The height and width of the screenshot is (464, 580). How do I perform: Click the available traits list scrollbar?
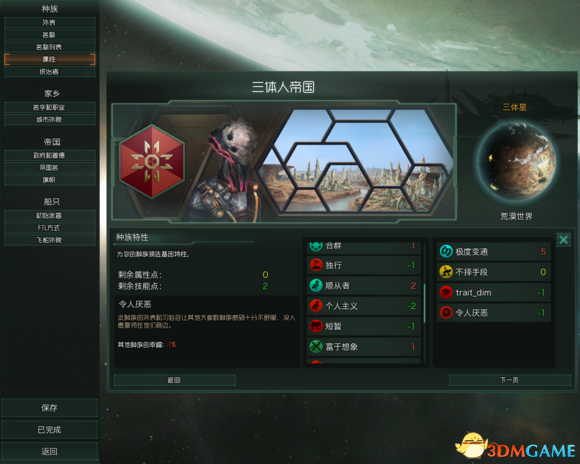424,303
